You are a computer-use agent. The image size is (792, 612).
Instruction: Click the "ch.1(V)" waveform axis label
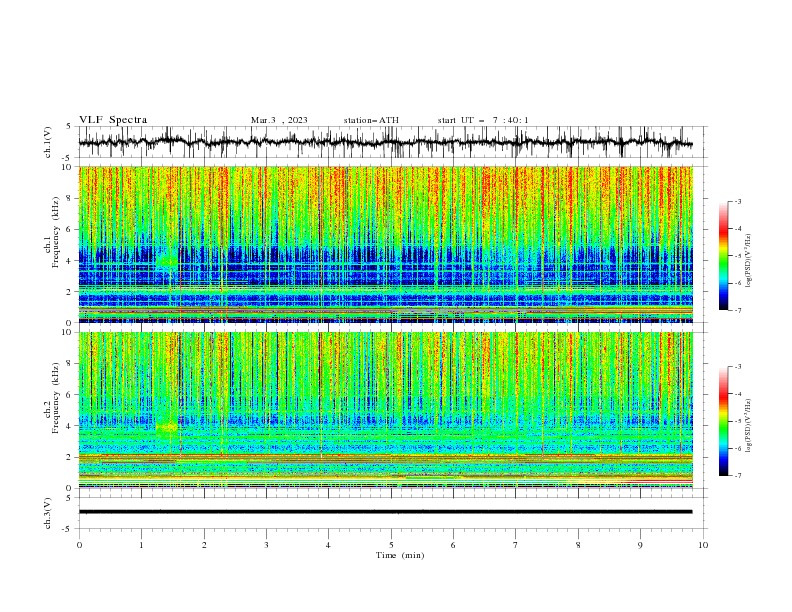click(48, 142)
